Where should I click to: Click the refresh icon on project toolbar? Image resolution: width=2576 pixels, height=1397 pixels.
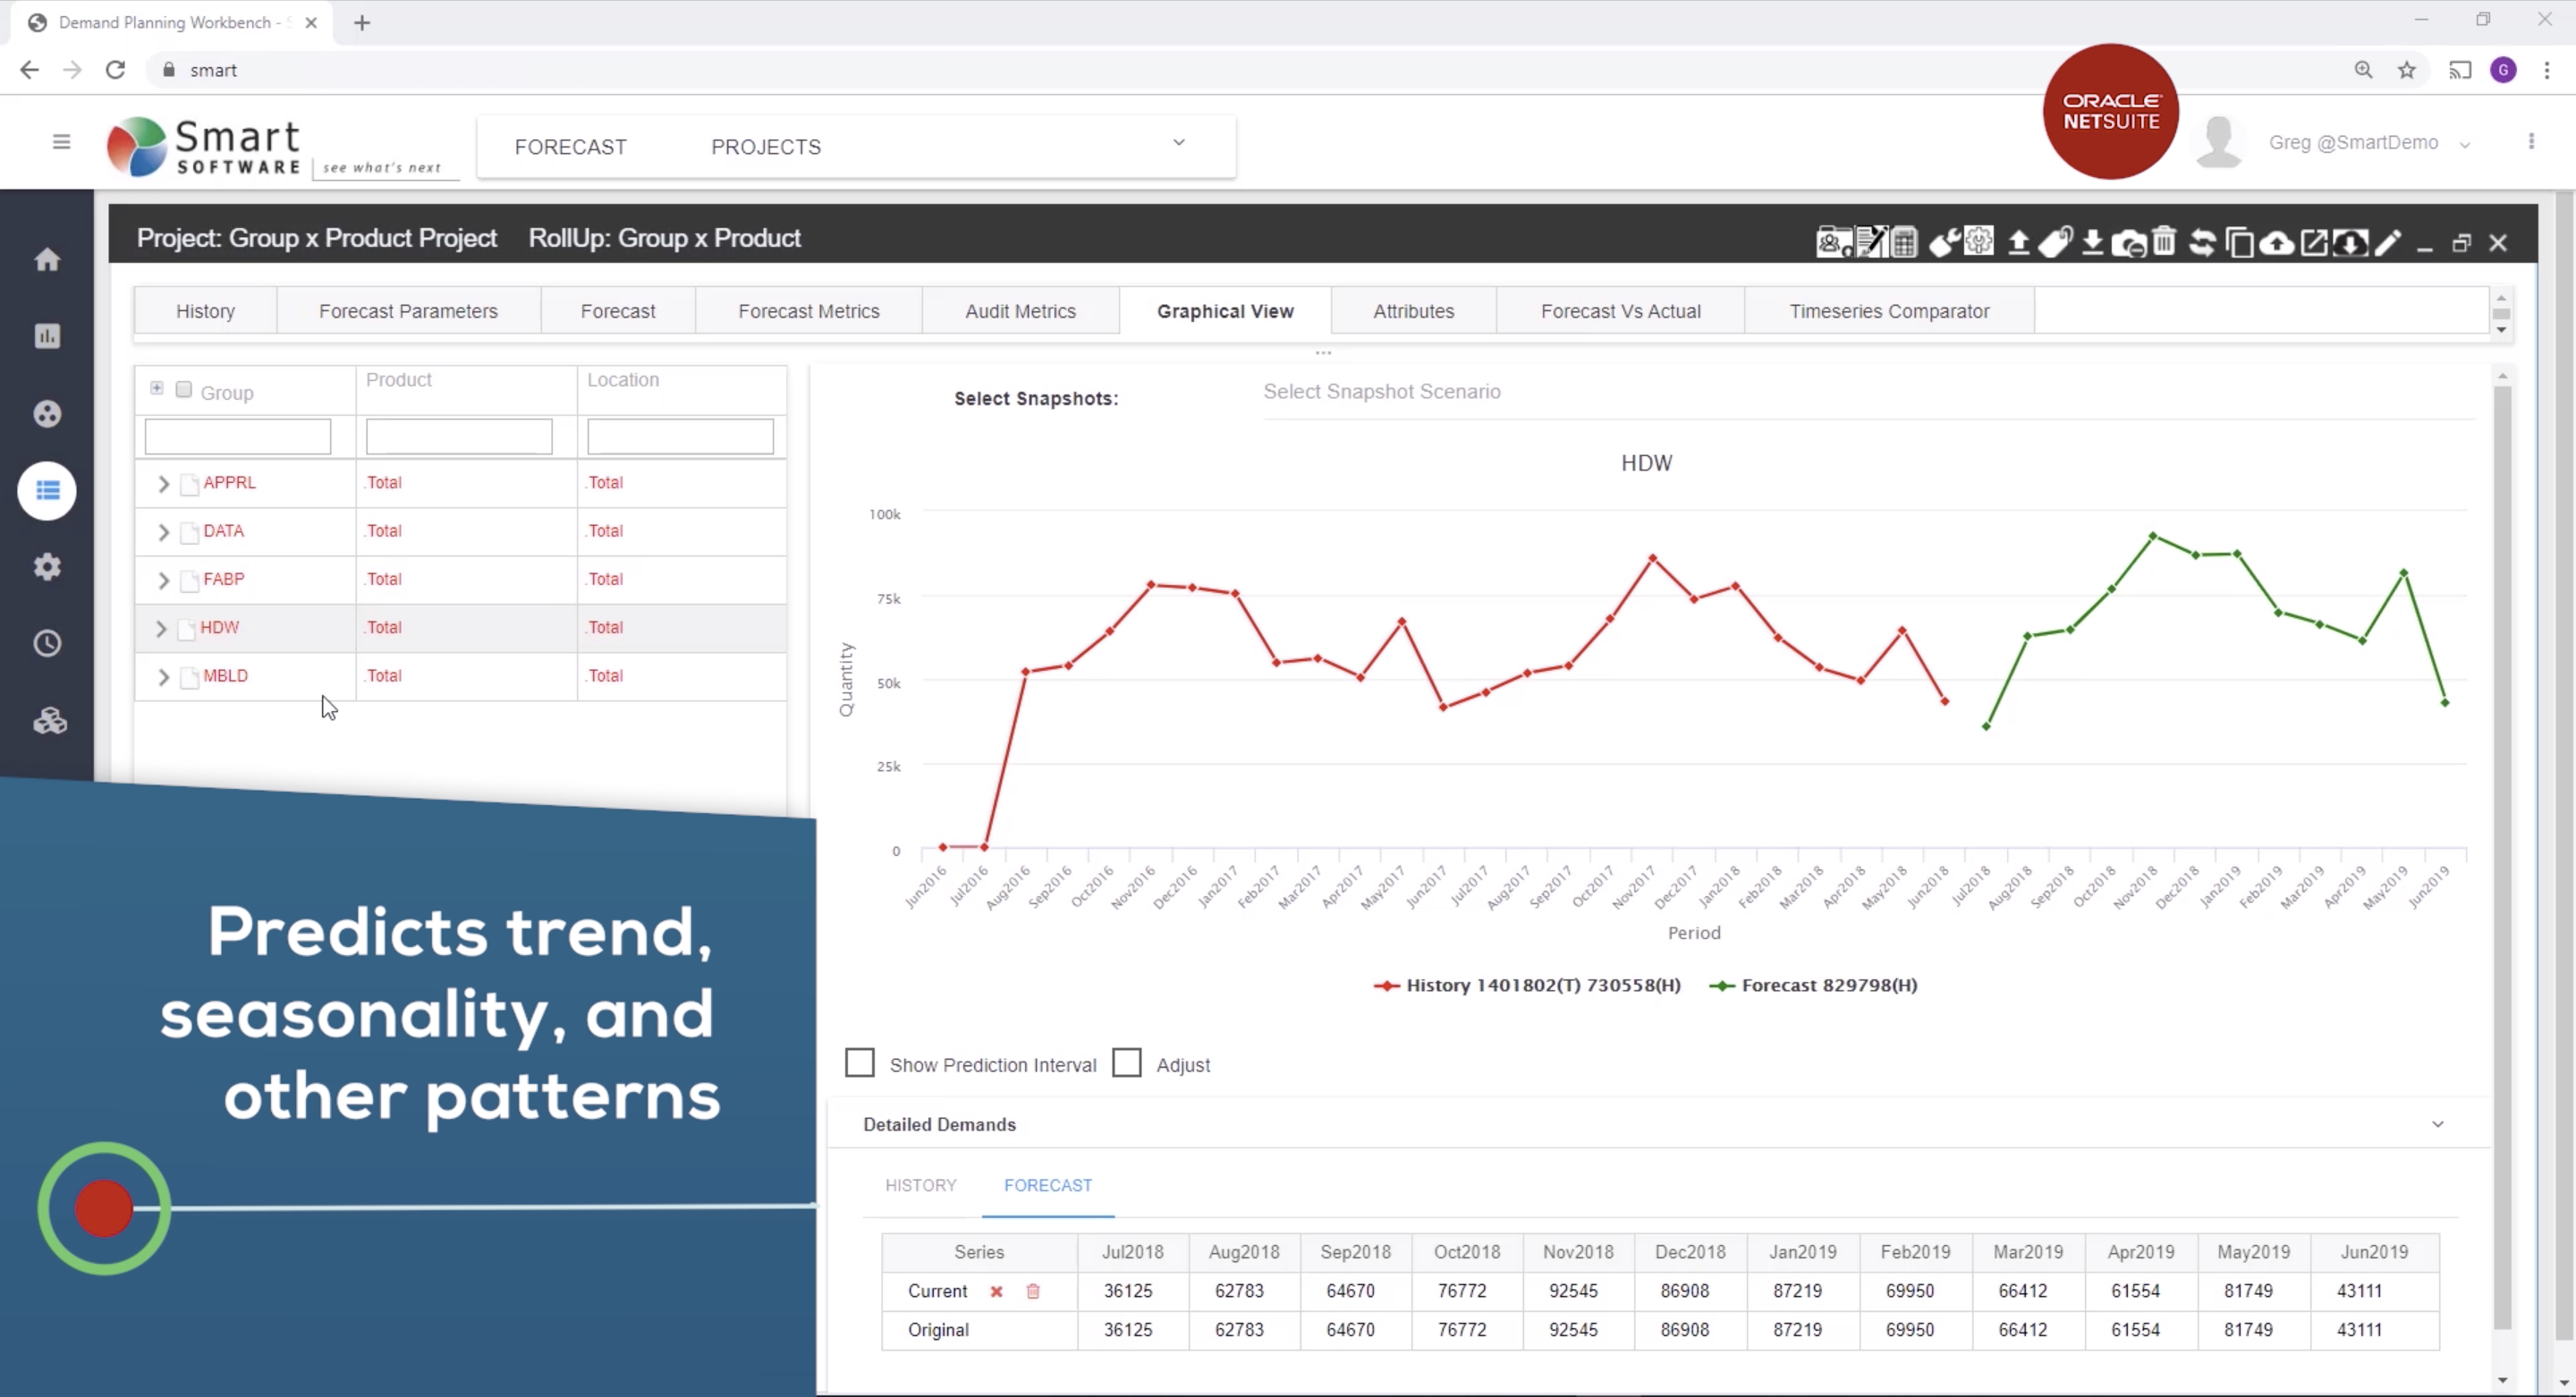2202,242
